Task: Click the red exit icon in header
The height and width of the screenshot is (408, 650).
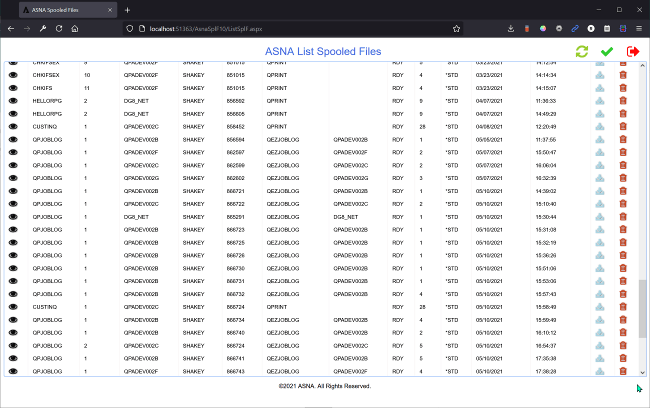Action: (x=632, y=51)
